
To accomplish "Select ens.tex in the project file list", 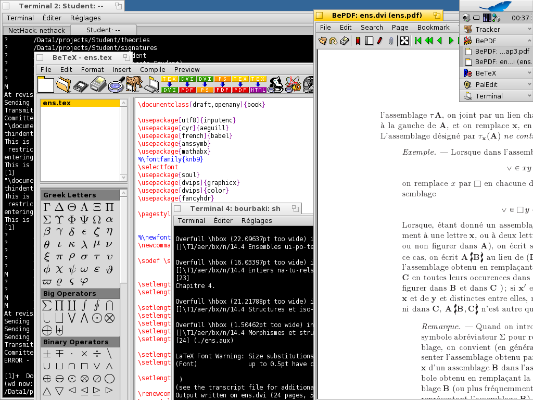I will tap(80, 103).
